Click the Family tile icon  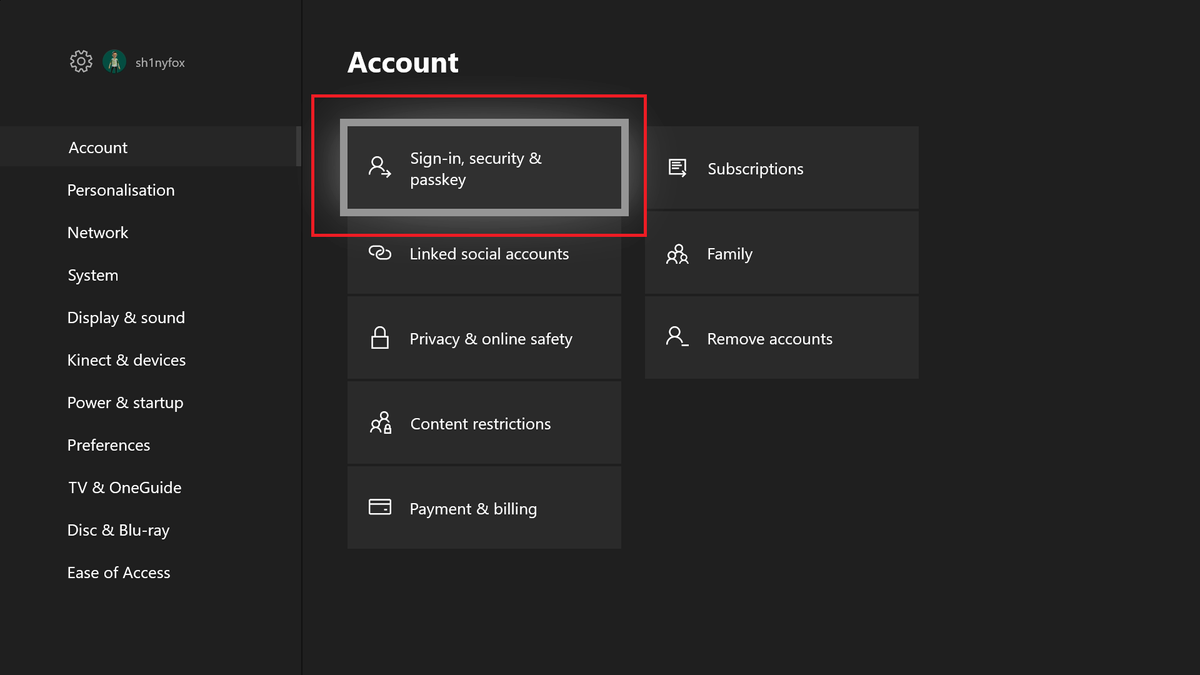[677, 253]
